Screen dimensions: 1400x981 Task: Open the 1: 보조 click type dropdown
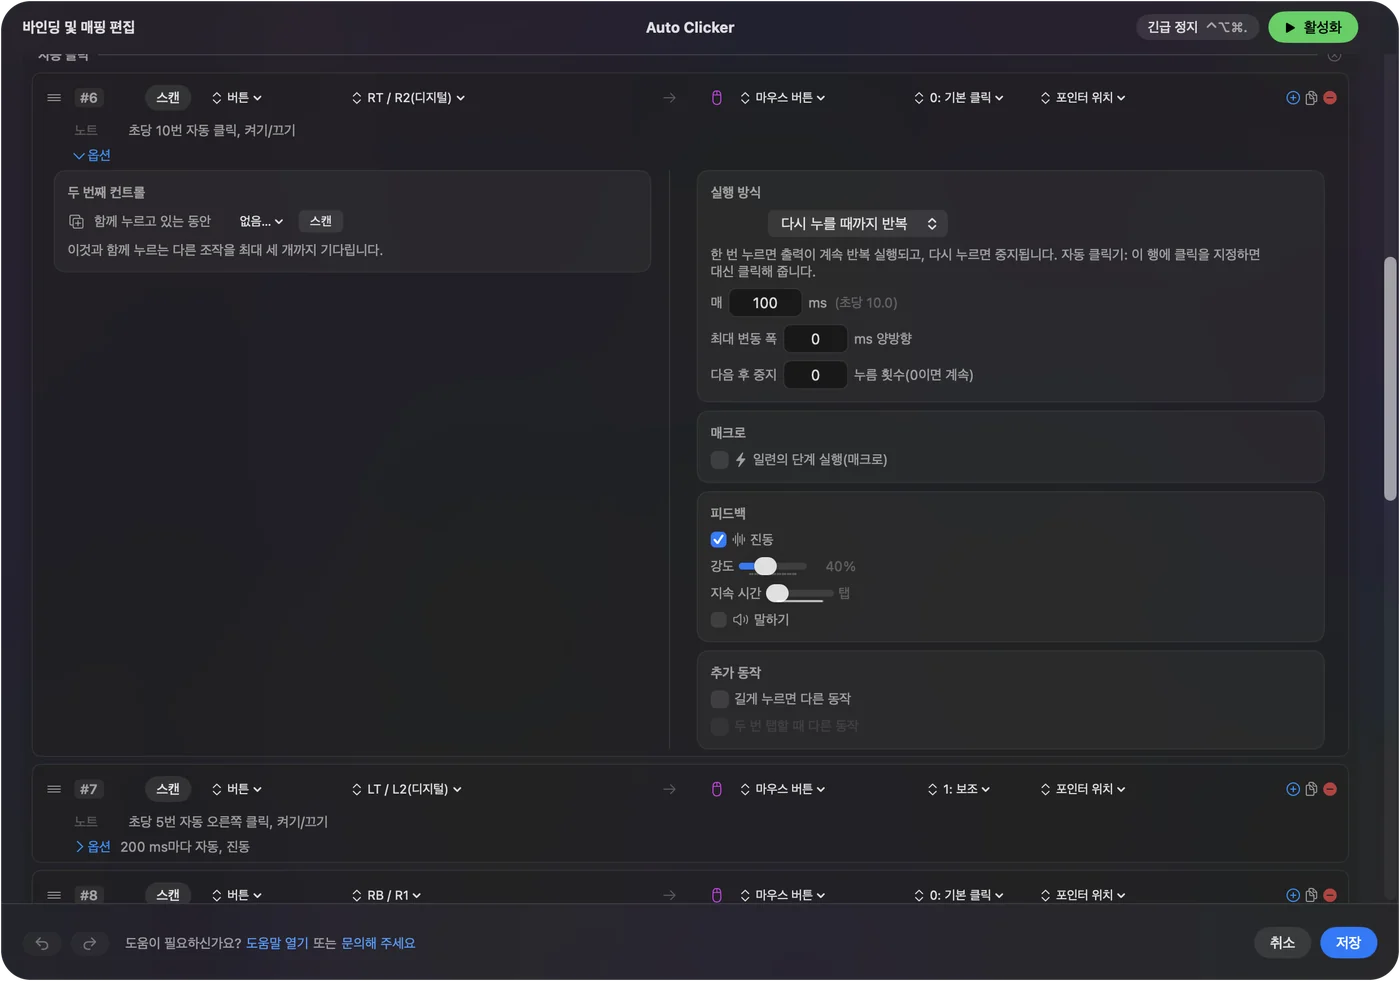(959, 789)
